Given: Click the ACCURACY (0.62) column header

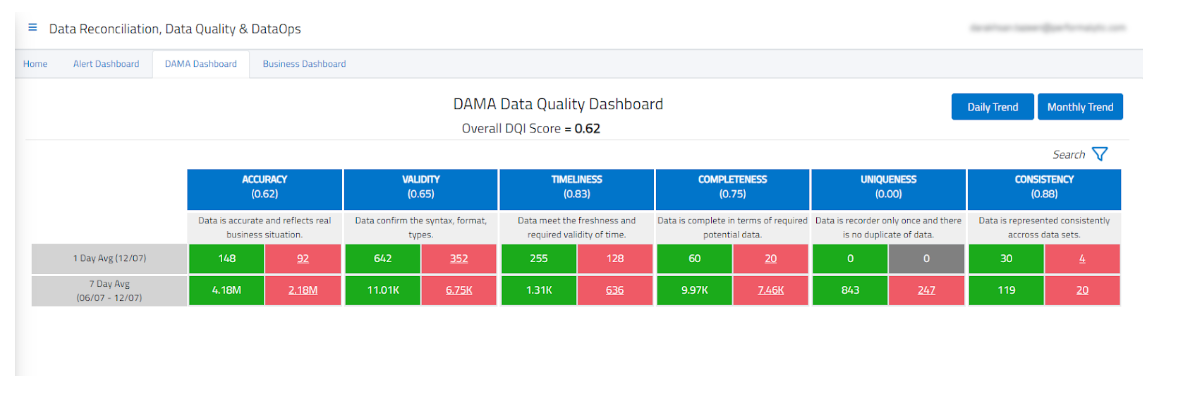Looking at the screenshot, I should point(264,187).
